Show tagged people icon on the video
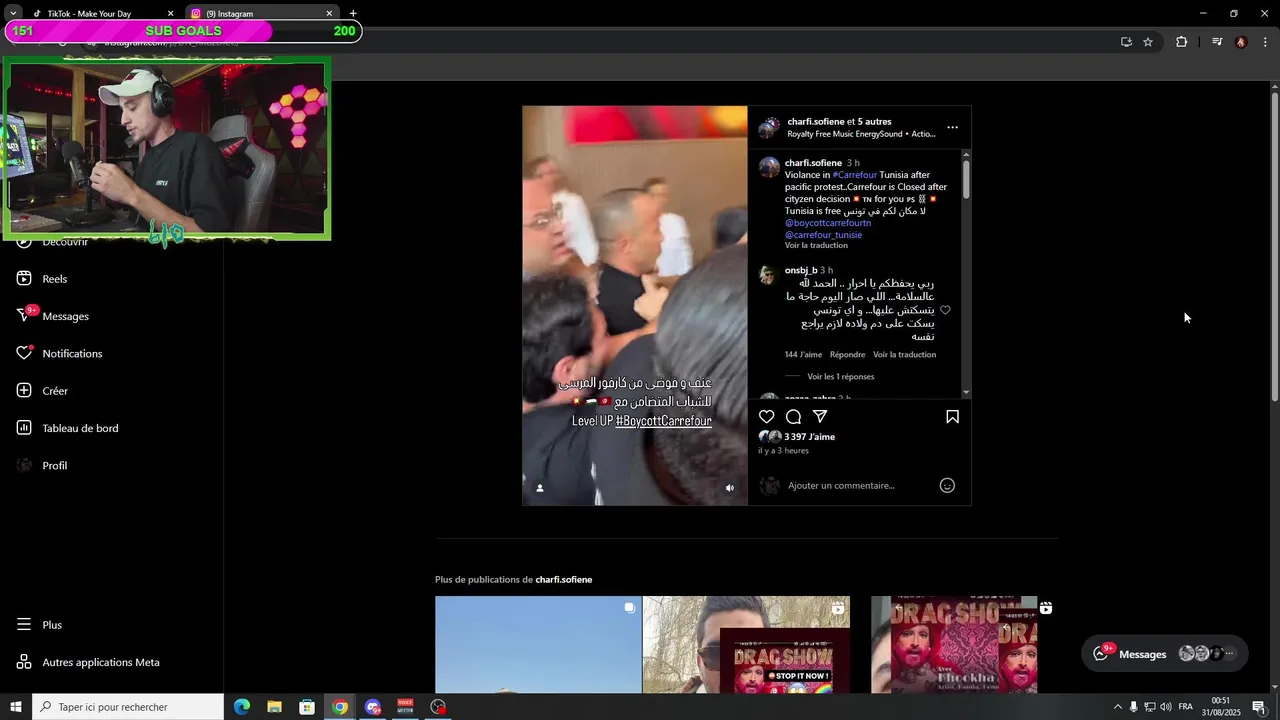This screenshot has height=720, width=1280. (540, 488)
